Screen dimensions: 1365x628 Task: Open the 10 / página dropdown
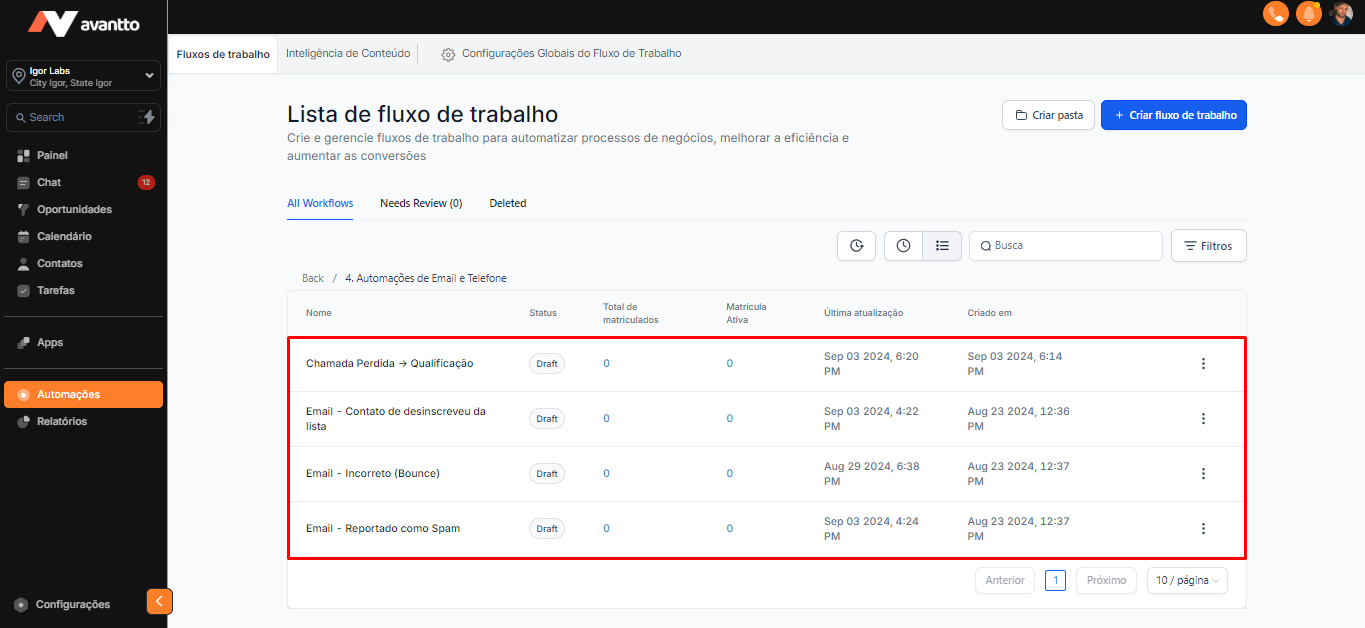click(x=1187, y=580)
